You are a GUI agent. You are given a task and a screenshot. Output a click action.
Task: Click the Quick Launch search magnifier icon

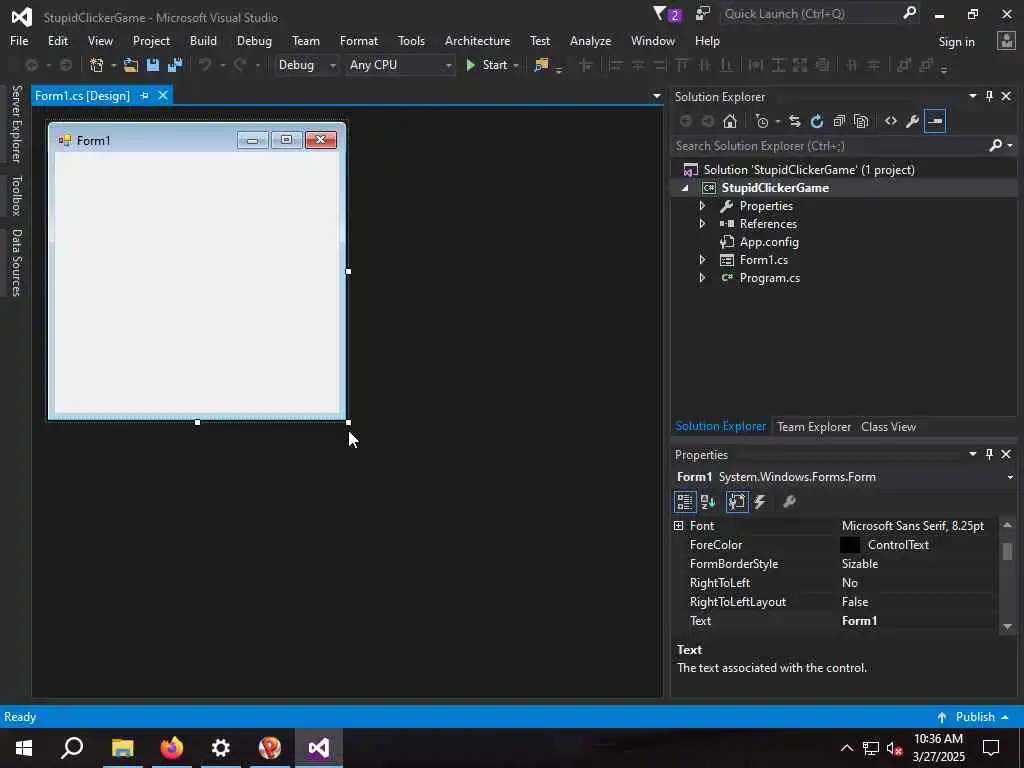tap(909, 13)
